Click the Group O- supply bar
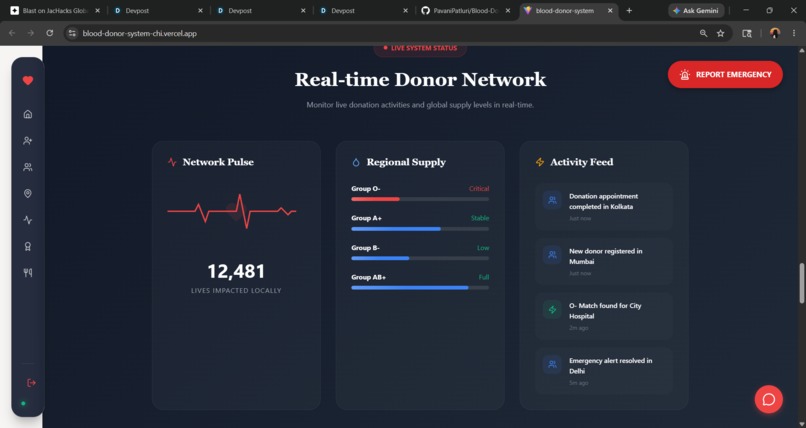Image resolution: width=806 pixels, height=428 pixels. pos(420,199)
